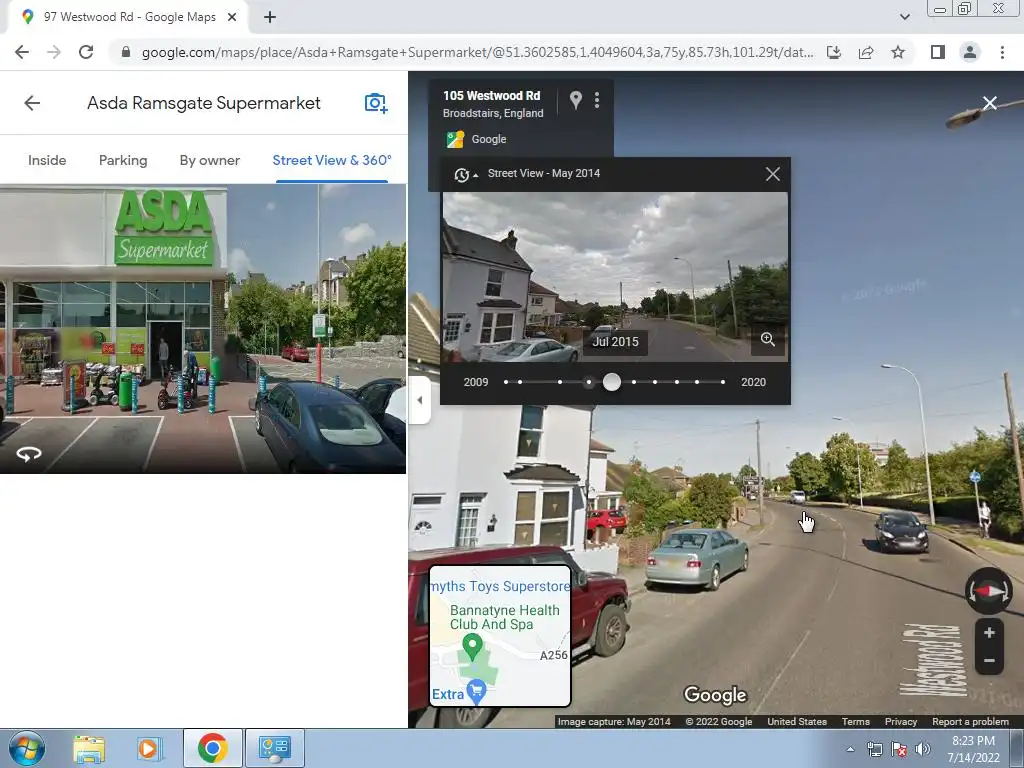Click United States region link
This screenshot has width=1024, height=768.
(797, 722)
